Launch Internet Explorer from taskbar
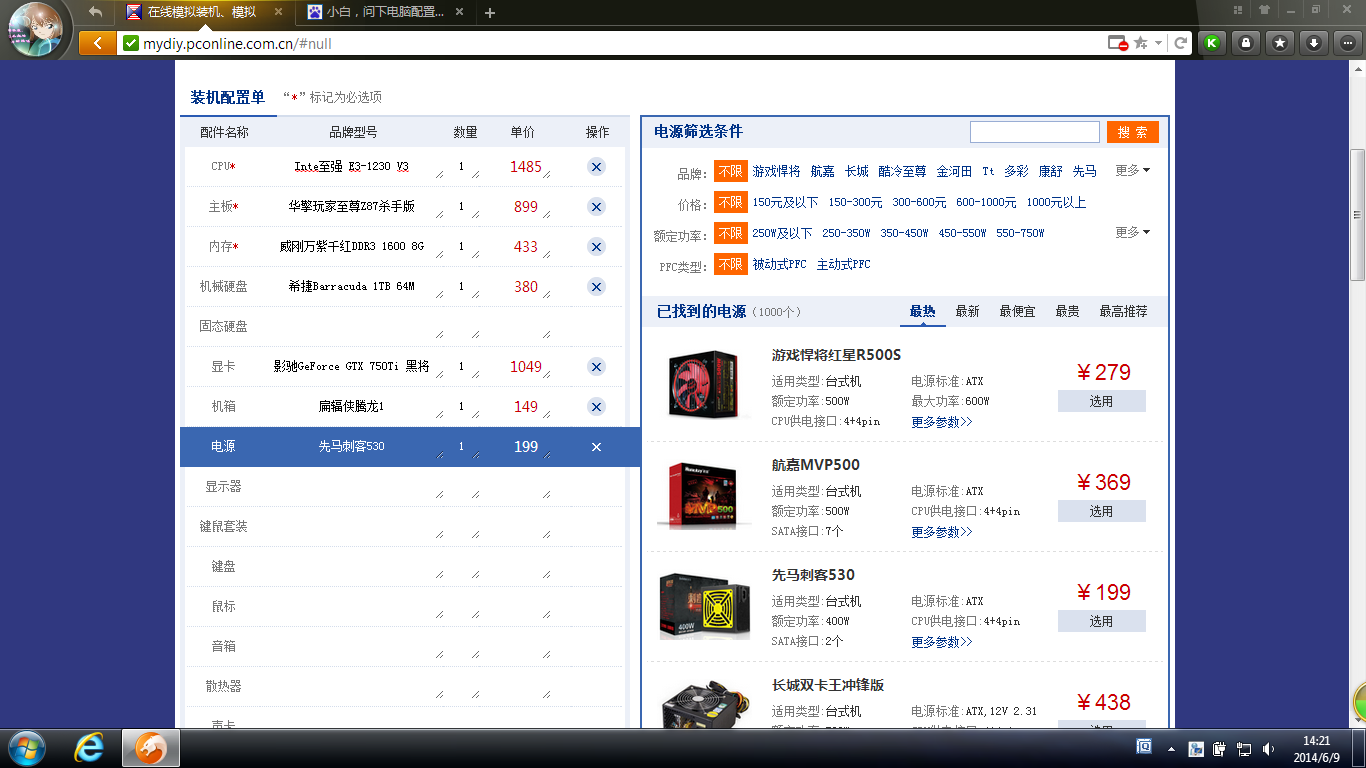 click(x=90, y=748)
